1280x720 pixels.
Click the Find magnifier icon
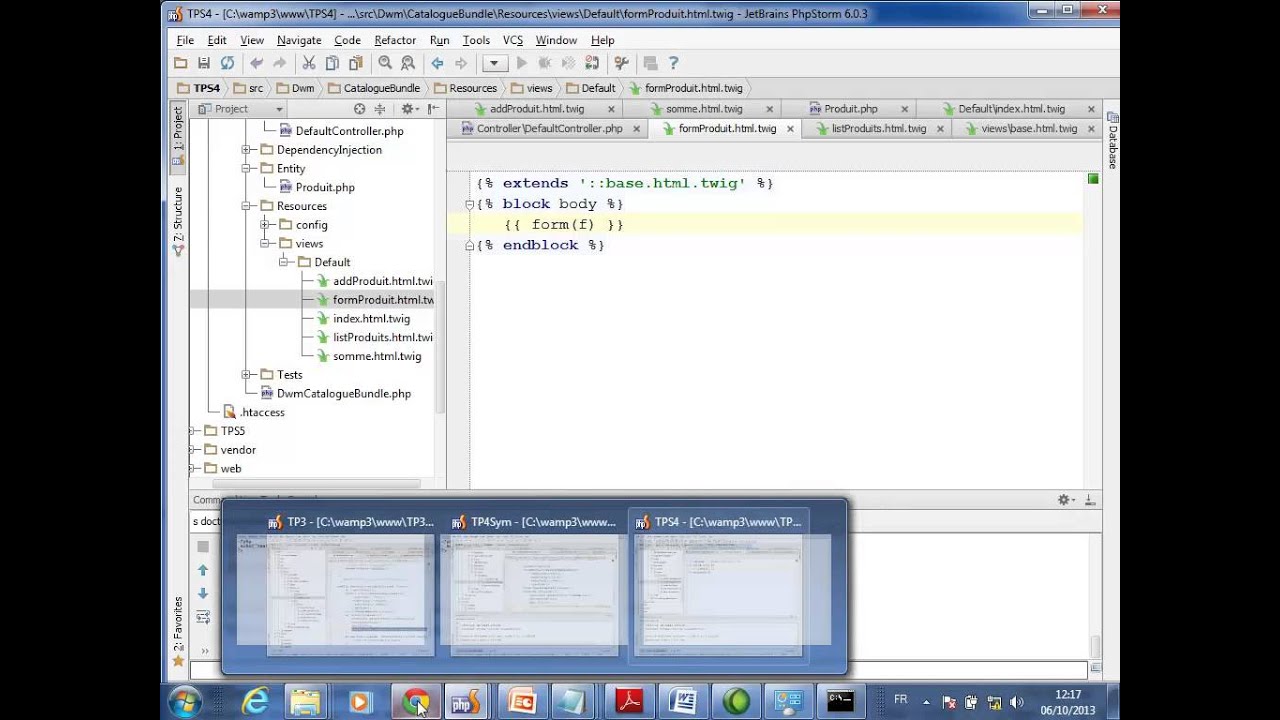(x=385, y=63)
